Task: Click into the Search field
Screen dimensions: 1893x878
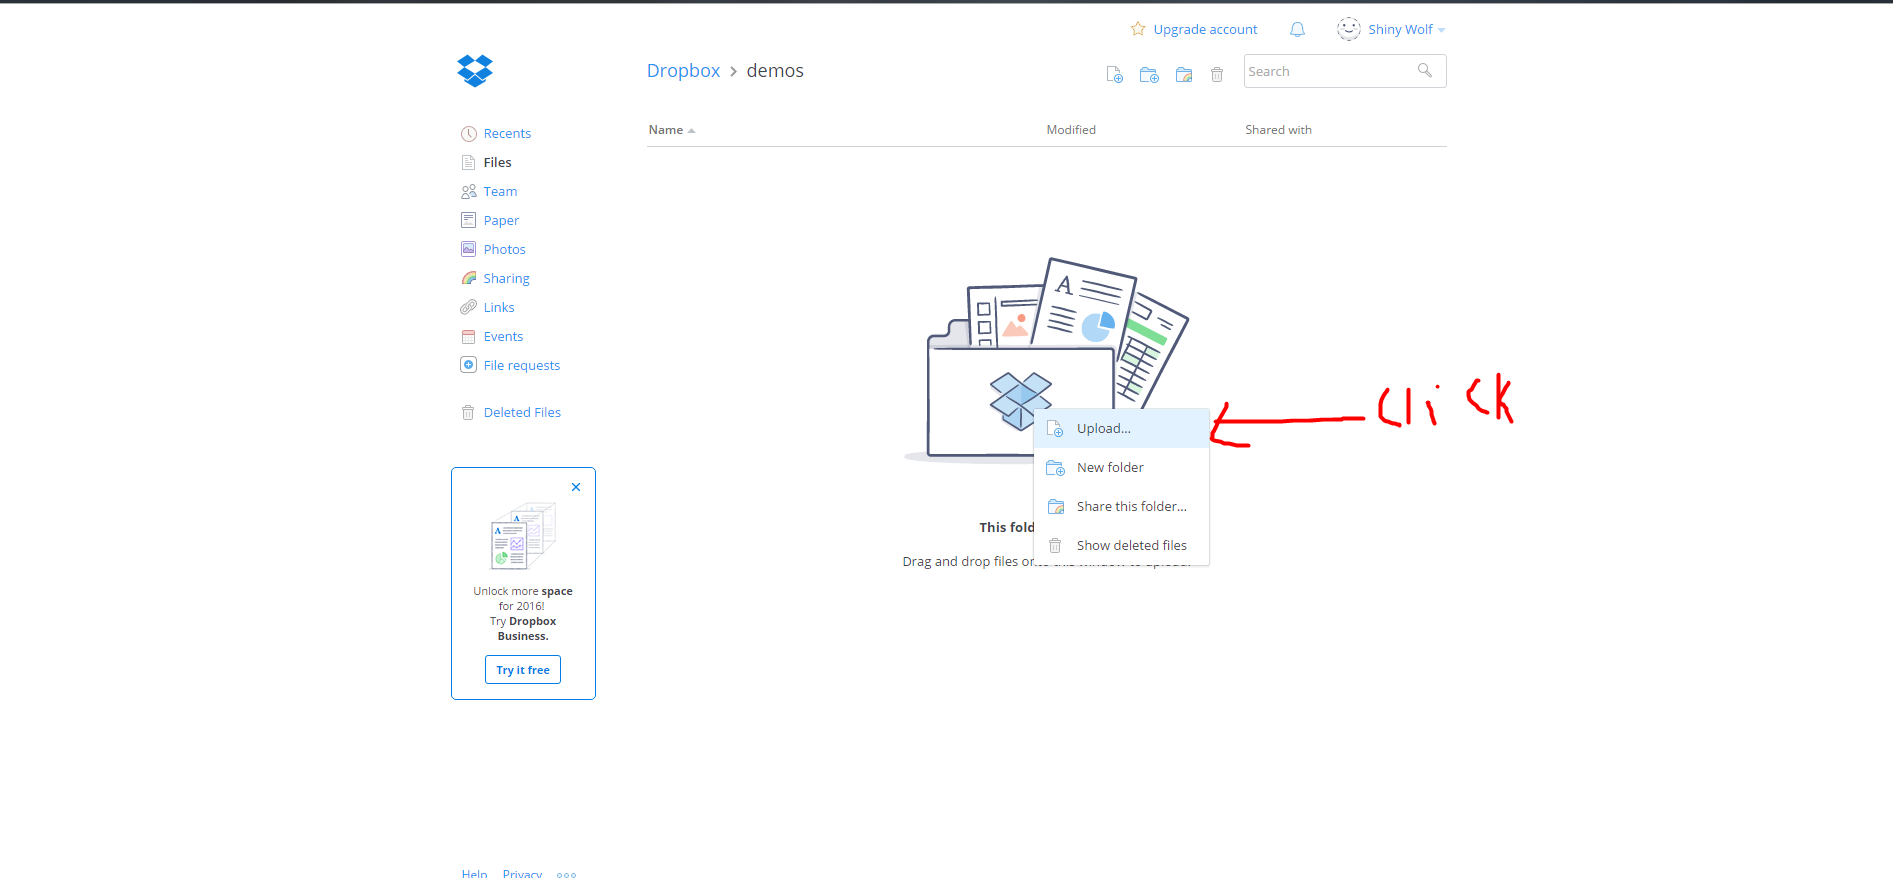Action: [x=1328, y=72]
